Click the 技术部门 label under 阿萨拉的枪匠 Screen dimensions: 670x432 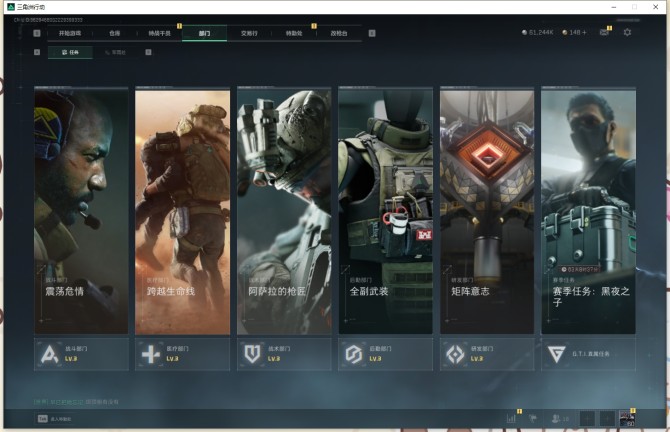[279, 349]
